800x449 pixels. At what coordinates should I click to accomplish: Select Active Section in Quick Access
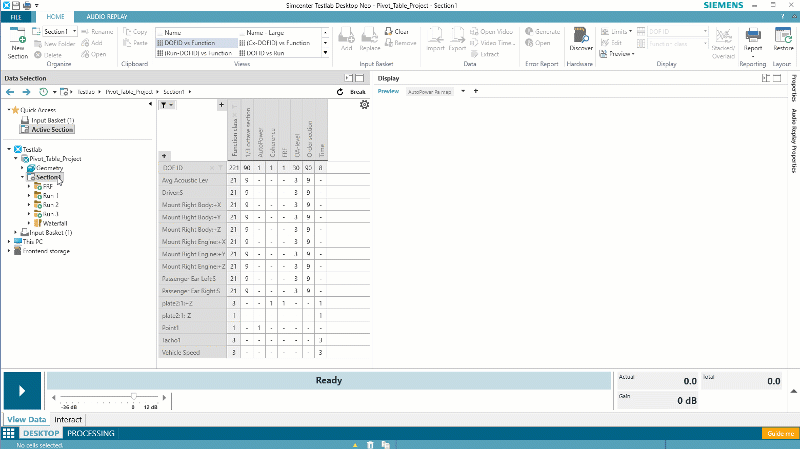(52, 129)
